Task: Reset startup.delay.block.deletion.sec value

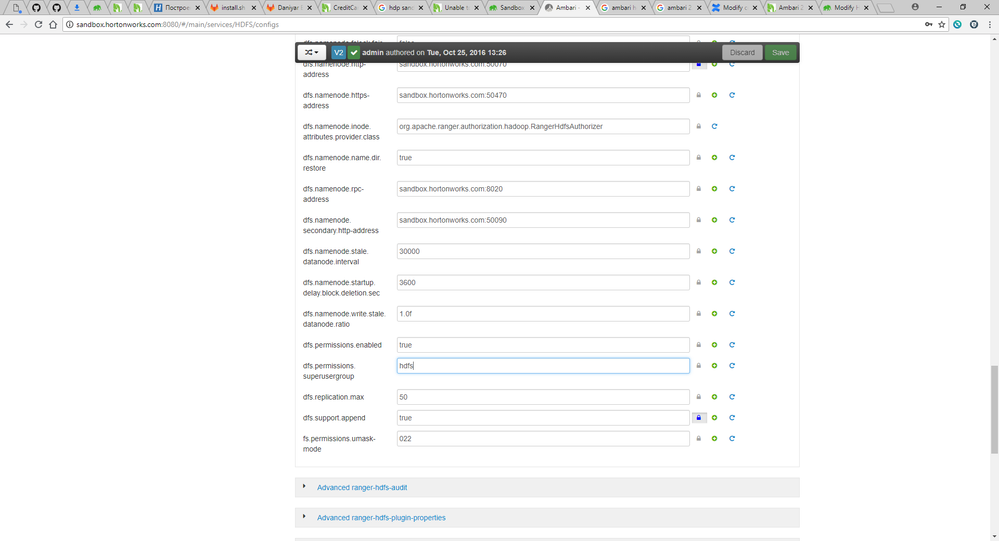Action: pos(732,282)
